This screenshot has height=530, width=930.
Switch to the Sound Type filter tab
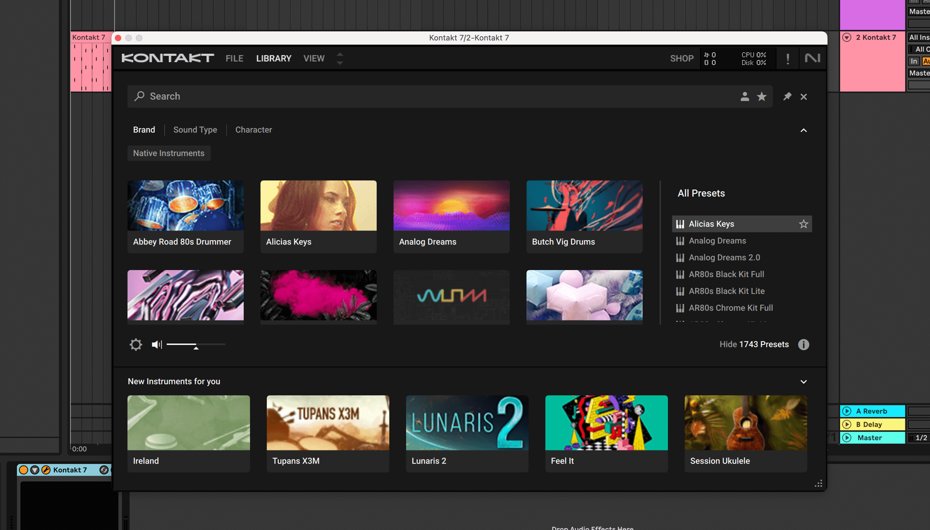(195, 130)
